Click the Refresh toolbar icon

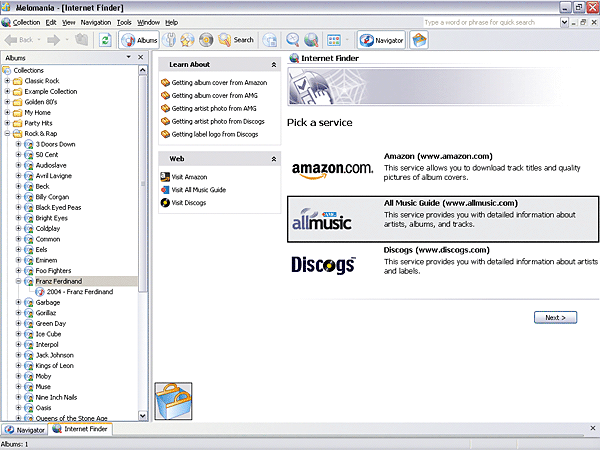[x=105, y=40]
